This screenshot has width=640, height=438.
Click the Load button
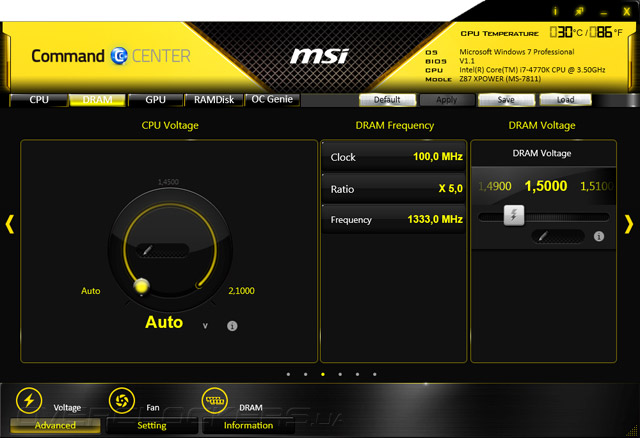565,100
